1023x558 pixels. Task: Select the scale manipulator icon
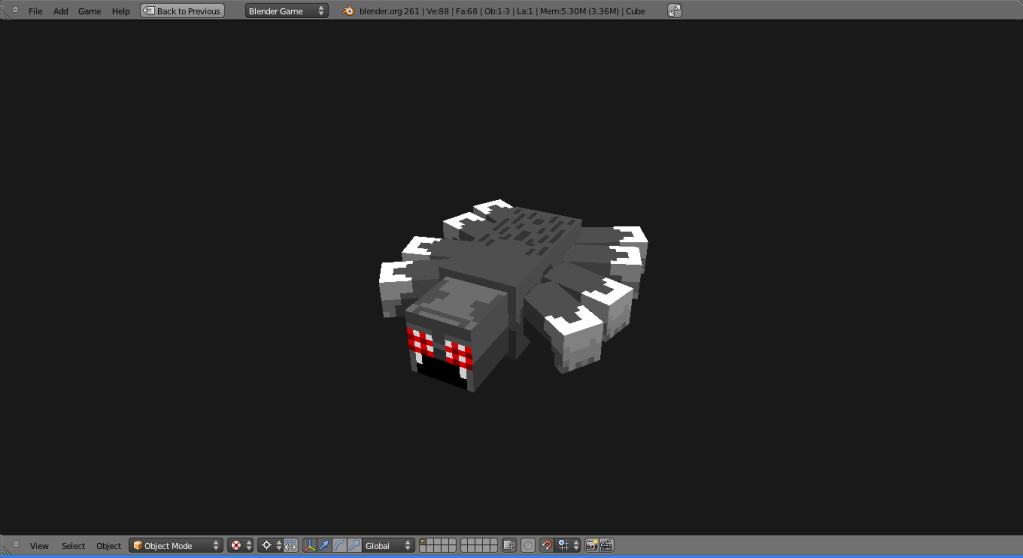click(x=354, y=546)
